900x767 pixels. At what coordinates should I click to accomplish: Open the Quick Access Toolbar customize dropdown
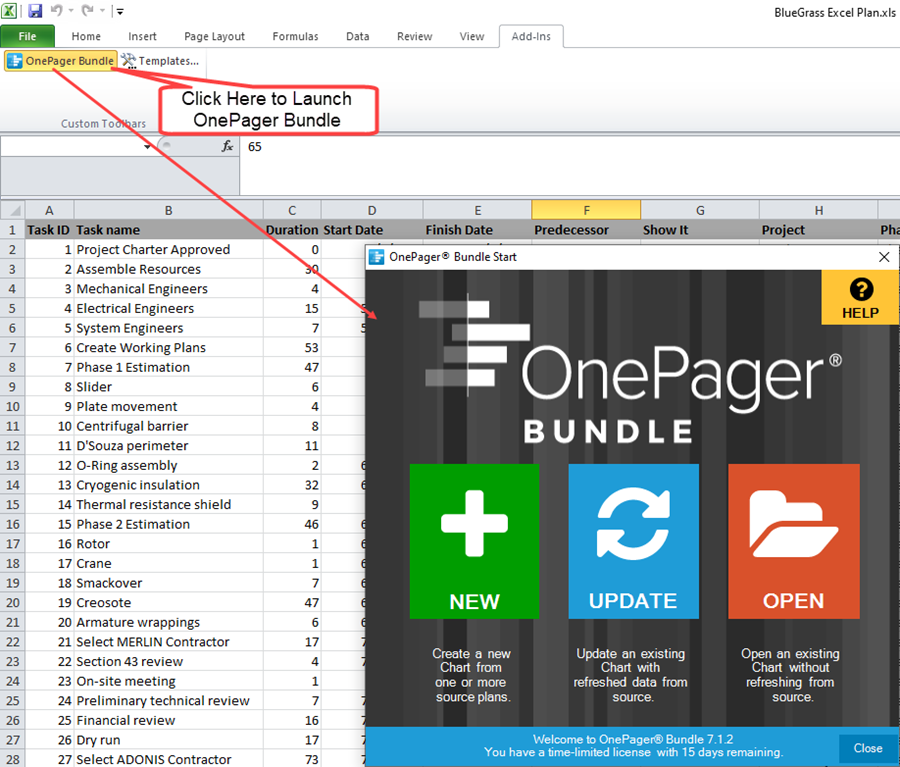[x=119, y=11]
